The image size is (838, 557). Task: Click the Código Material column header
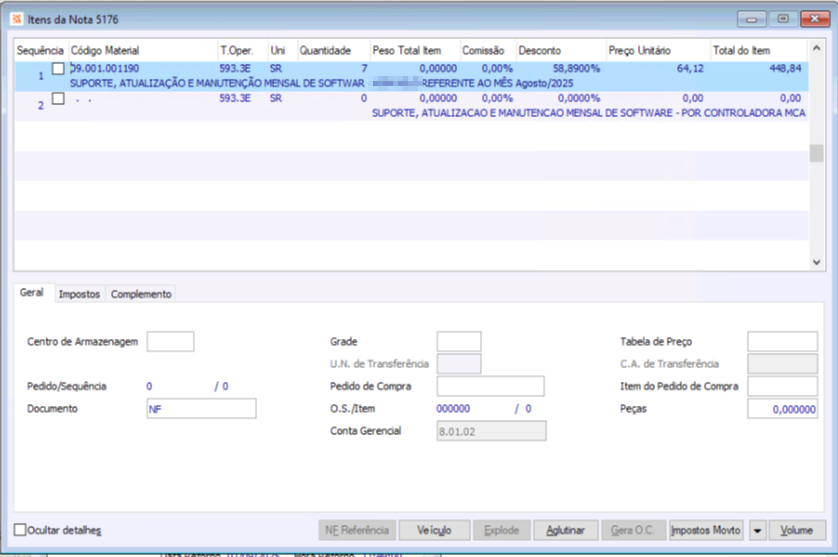[x=142, y=51]
